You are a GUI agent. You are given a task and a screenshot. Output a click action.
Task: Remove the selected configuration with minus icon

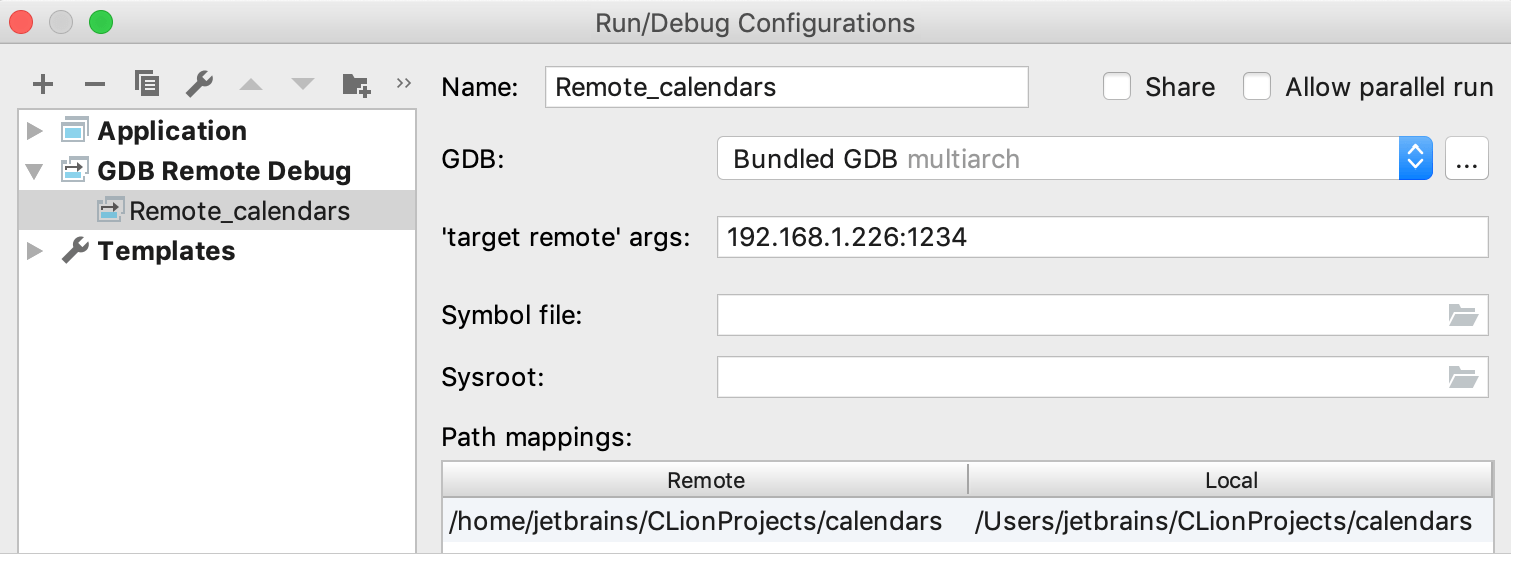point(95,84)
